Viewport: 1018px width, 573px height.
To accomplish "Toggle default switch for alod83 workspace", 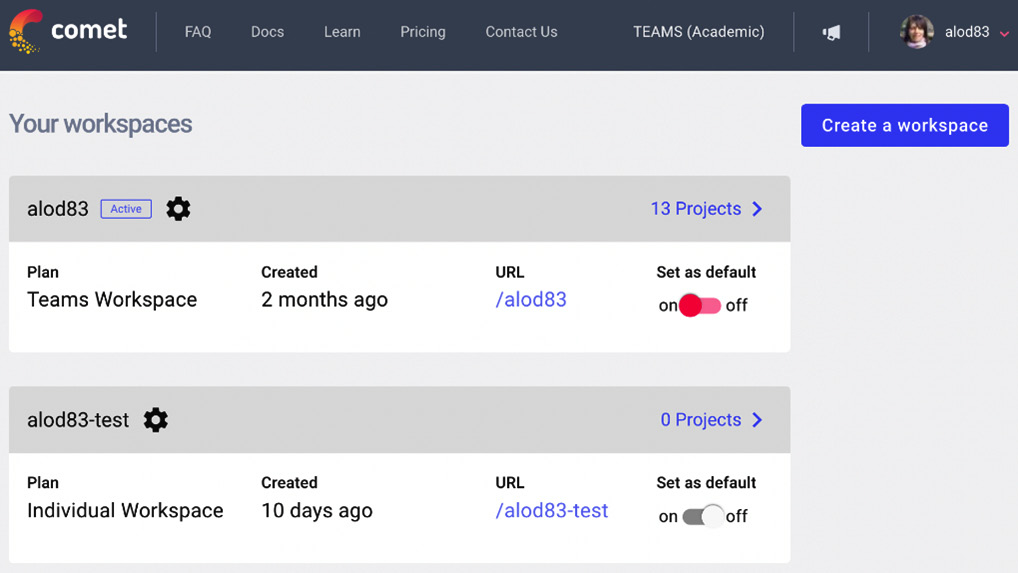I will tap(700, 305).
